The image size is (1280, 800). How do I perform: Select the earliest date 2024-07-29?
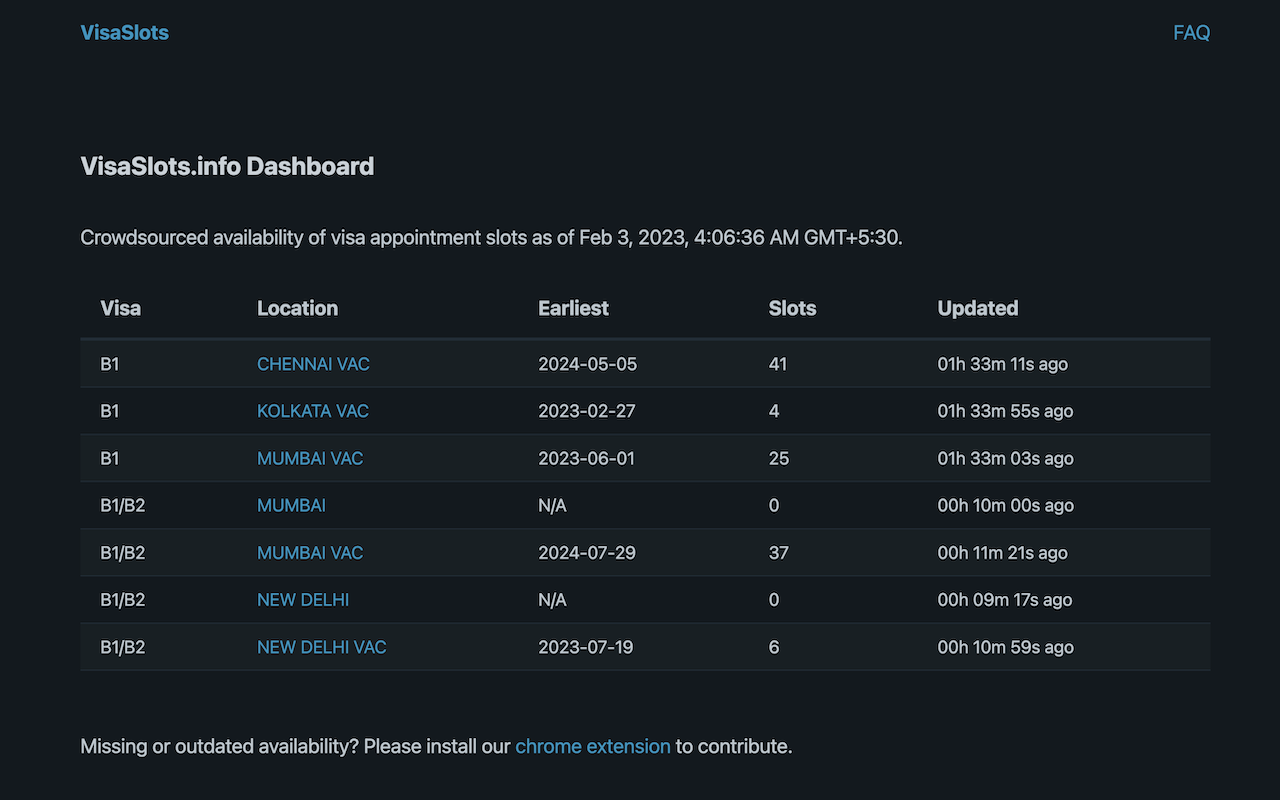click(586, 552)
